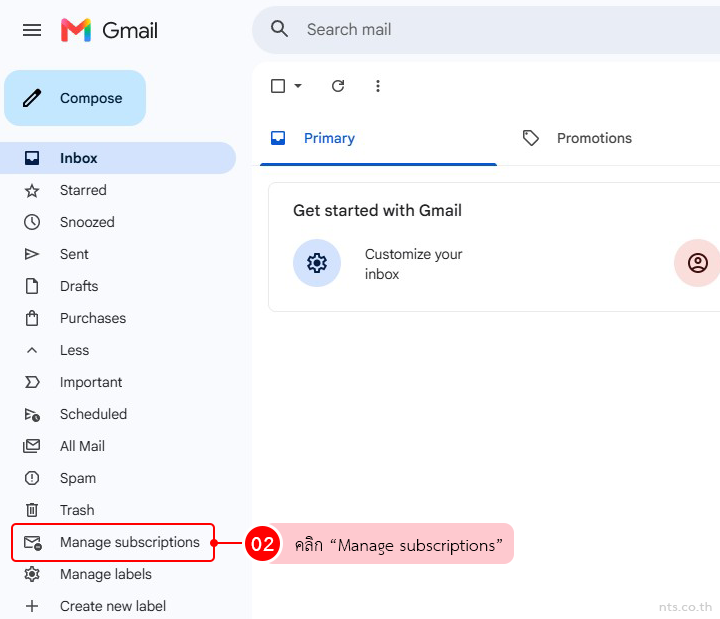Click the Important marker icon

click(x=32, y=382)
